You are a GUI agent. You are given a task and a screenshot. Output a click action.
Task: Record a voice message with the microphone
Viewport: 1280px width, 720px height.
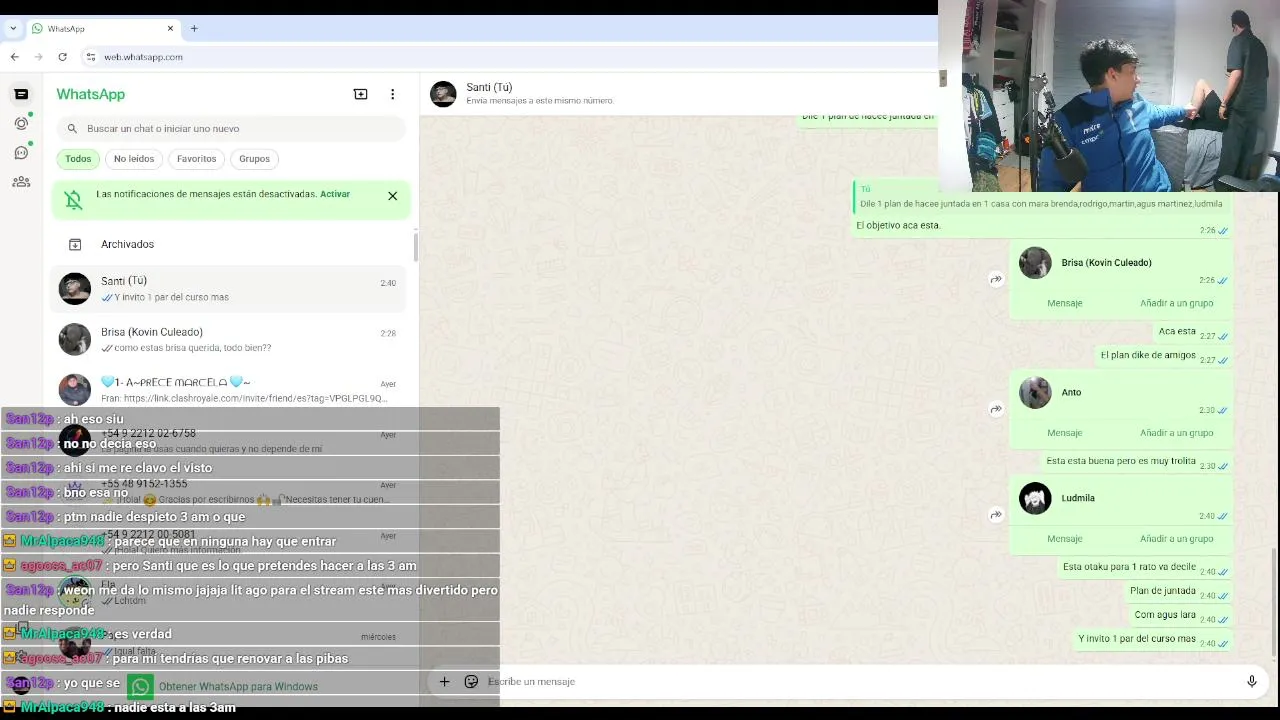click(x=1251, y=682)
